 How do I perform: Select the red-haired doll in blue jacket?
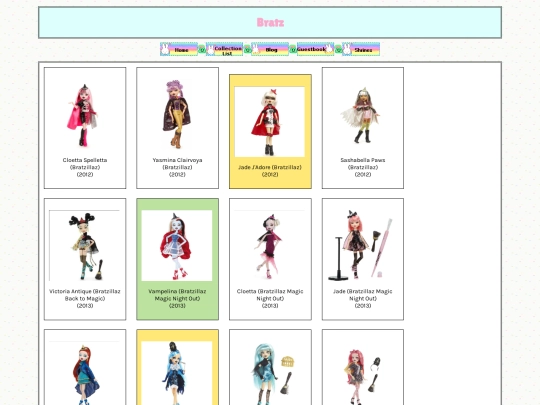[x=84, y=373]
